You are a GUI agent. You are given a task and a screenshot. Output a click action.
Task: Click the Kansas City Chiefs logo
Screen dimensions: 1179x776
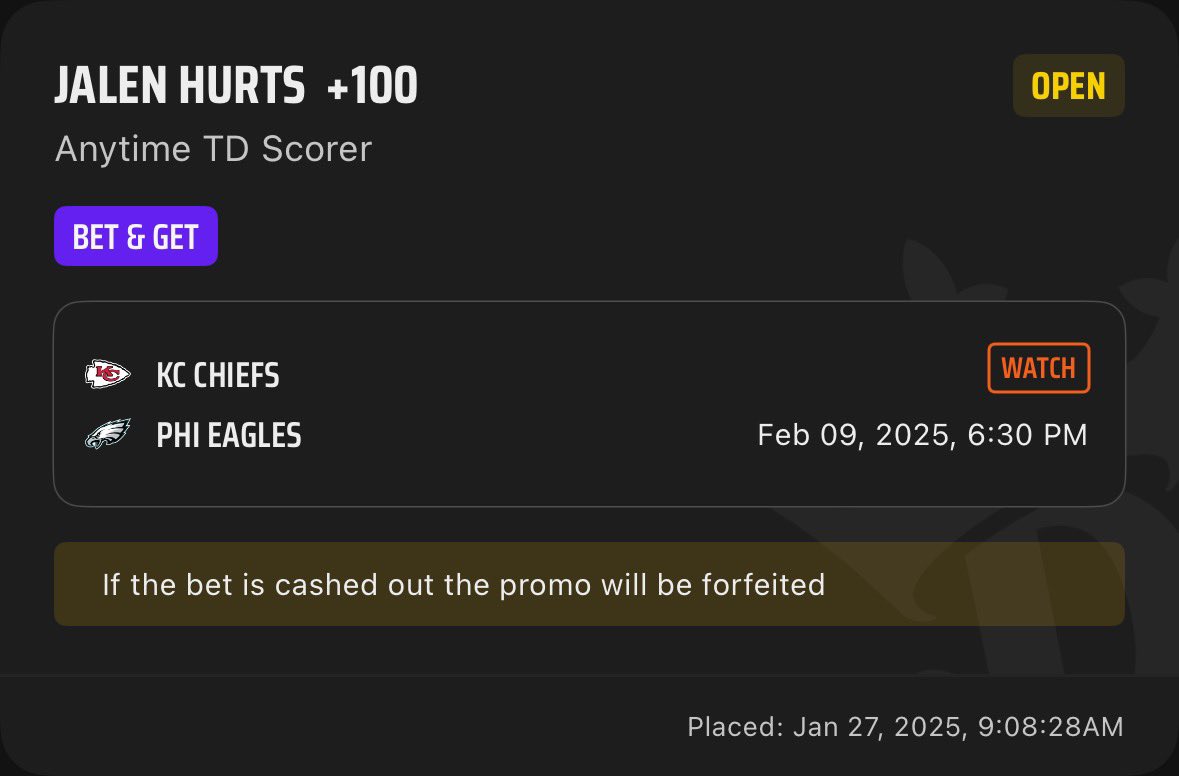pos(107,374)
